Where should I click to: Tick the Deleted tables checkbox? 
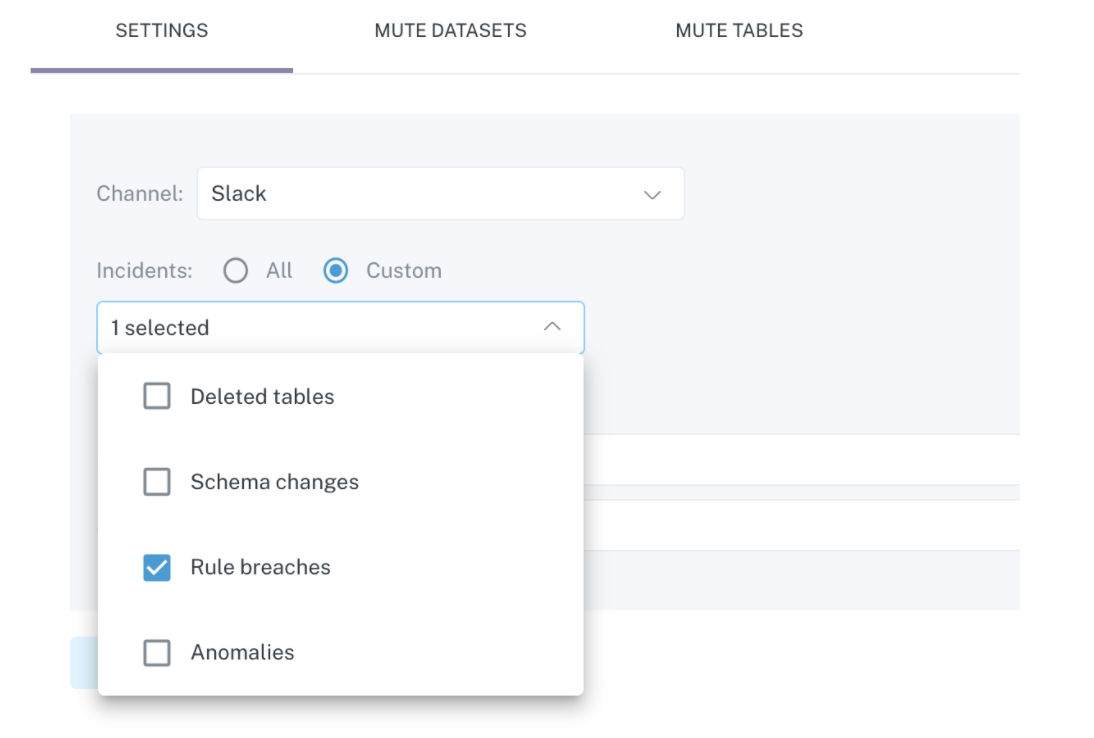click(x=157, y=397)
